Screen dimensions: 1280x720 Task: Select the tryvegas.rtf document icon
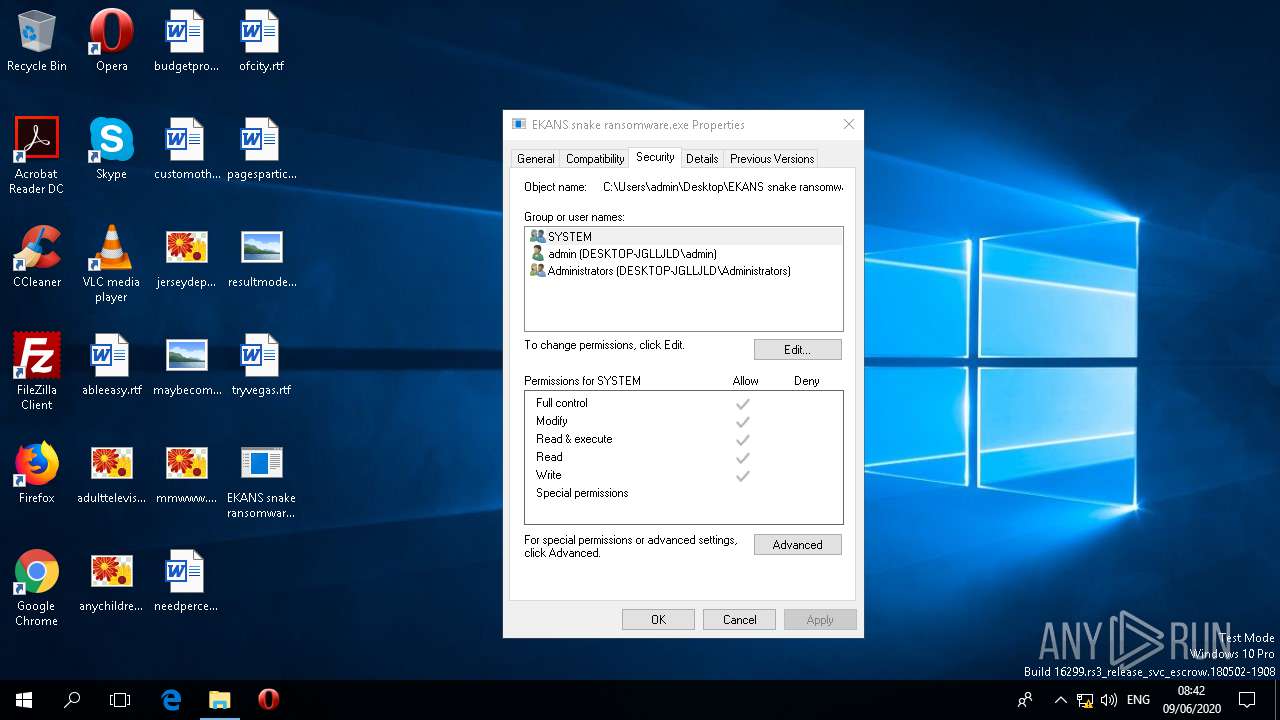click(261, 365)
